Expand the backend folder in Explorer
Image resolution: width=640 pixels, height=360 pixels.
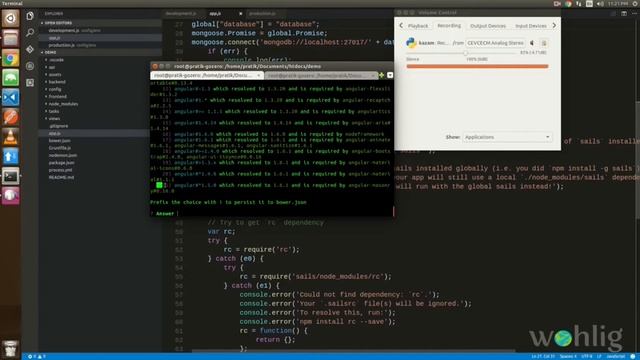(x=57, y=82)
